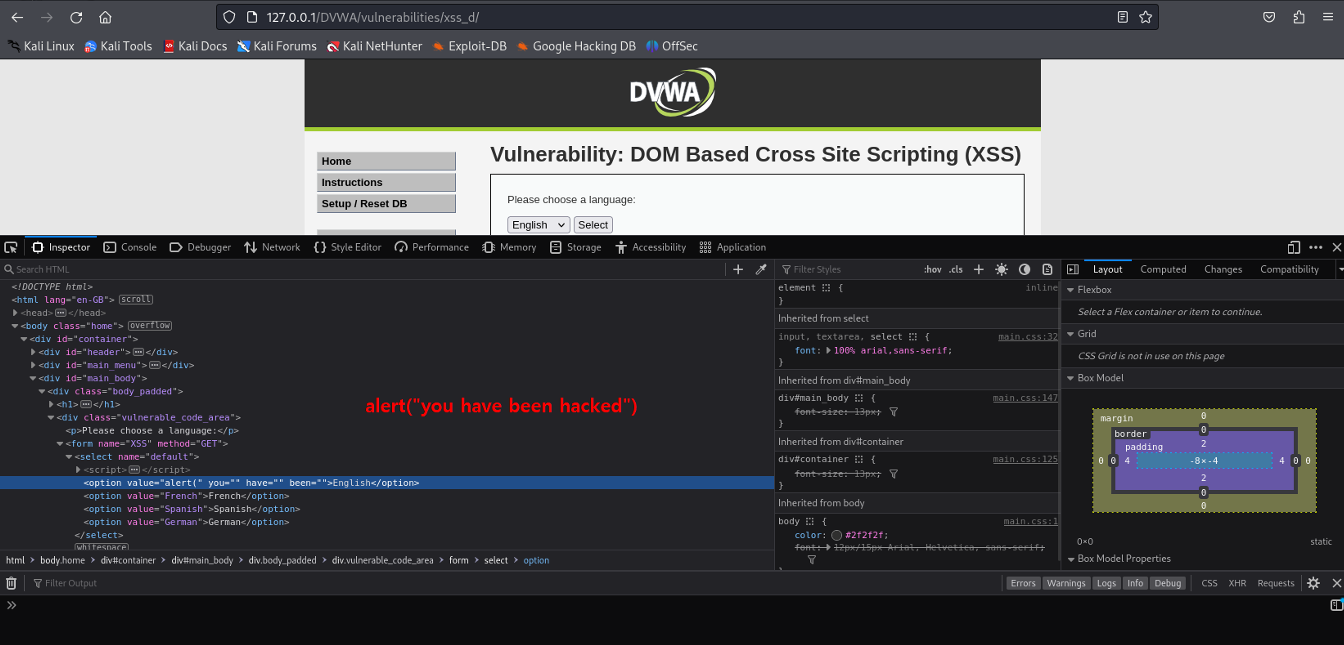Open Exploit-DB bookmark

pos(469,46)
